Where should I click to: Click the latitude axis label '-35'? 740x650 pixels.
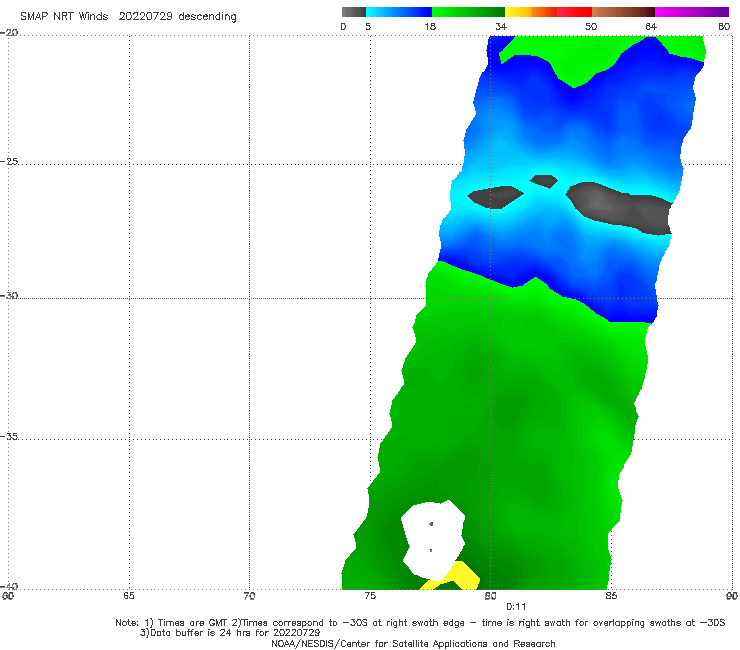tap(10, 436)
